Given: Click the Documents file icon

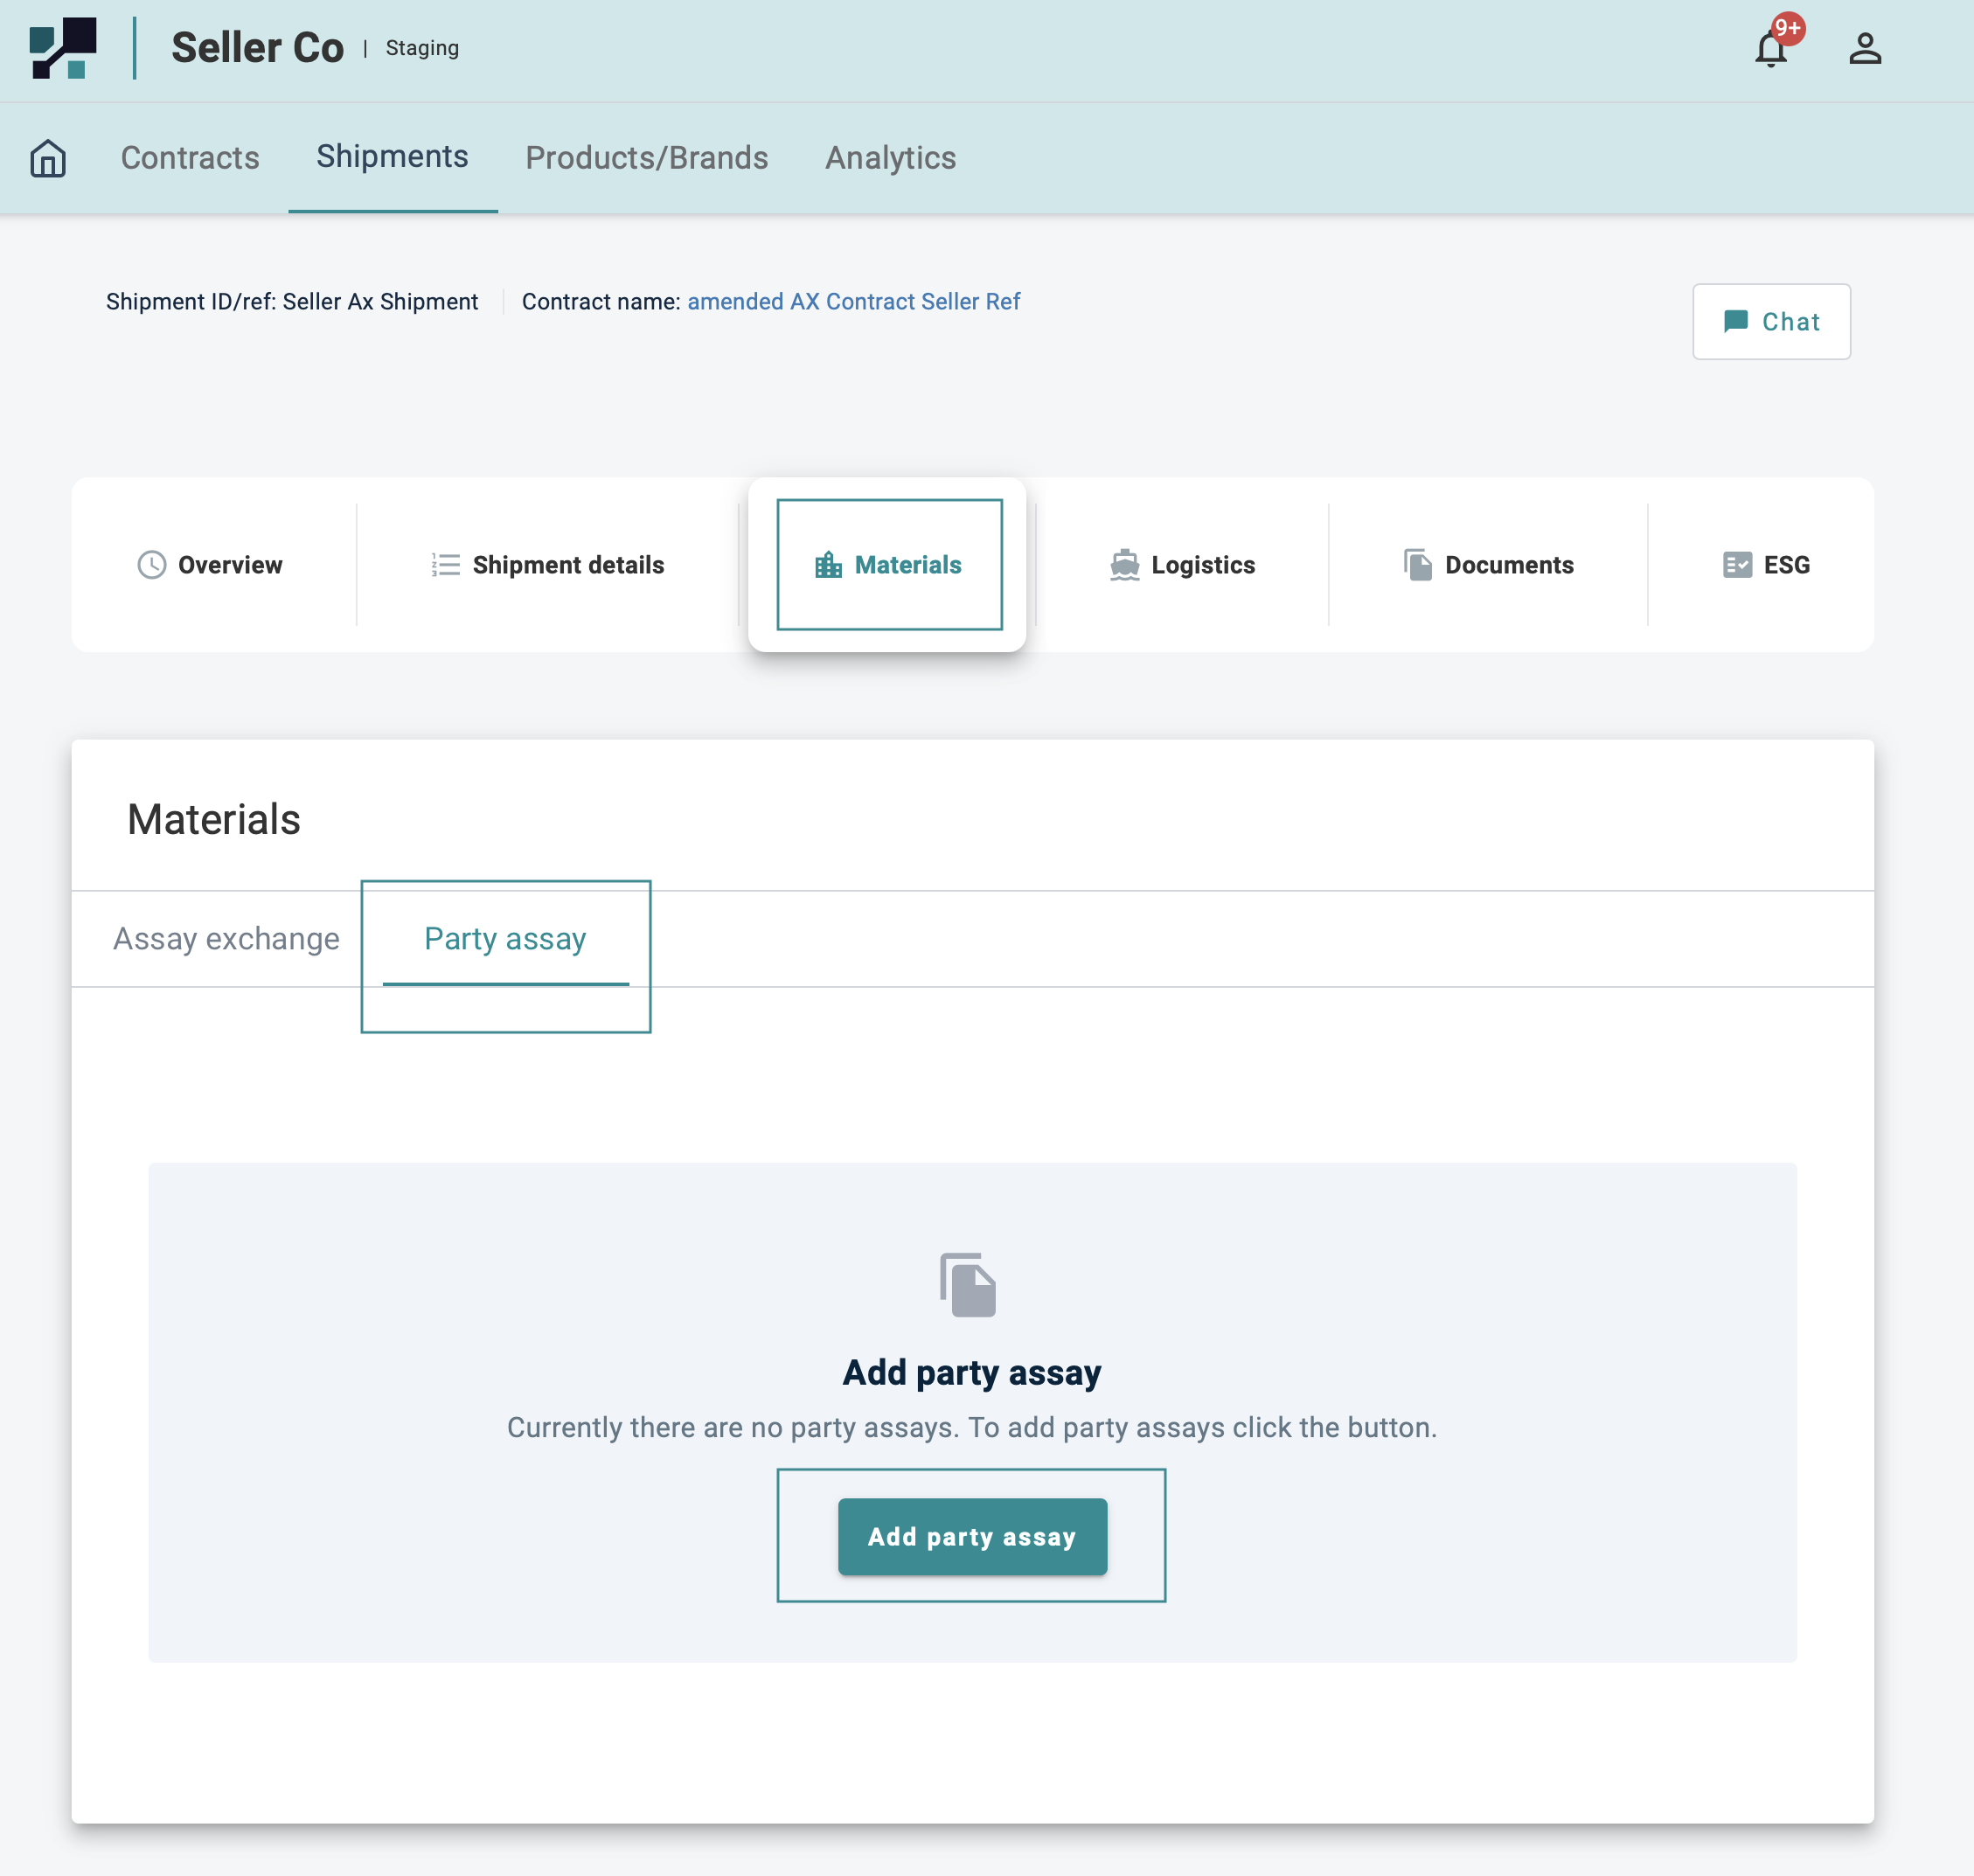Looking at the screenshot, I should point(1417,565).
